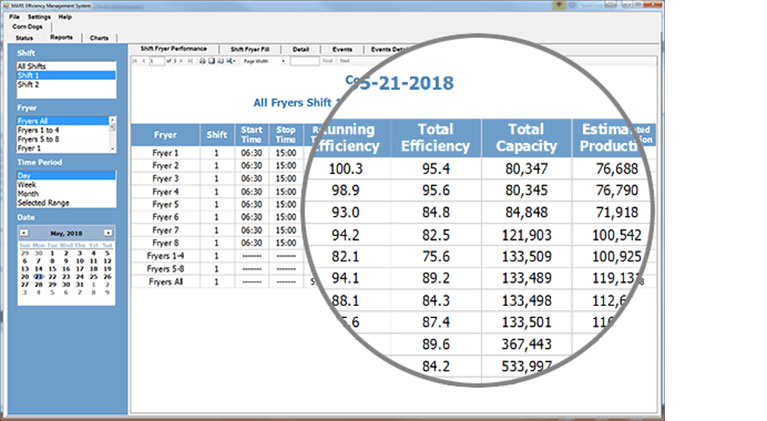This screenshot has width=767, height=421.
Task: Pick May 15 on the calendar
Action: coord(53,269)
